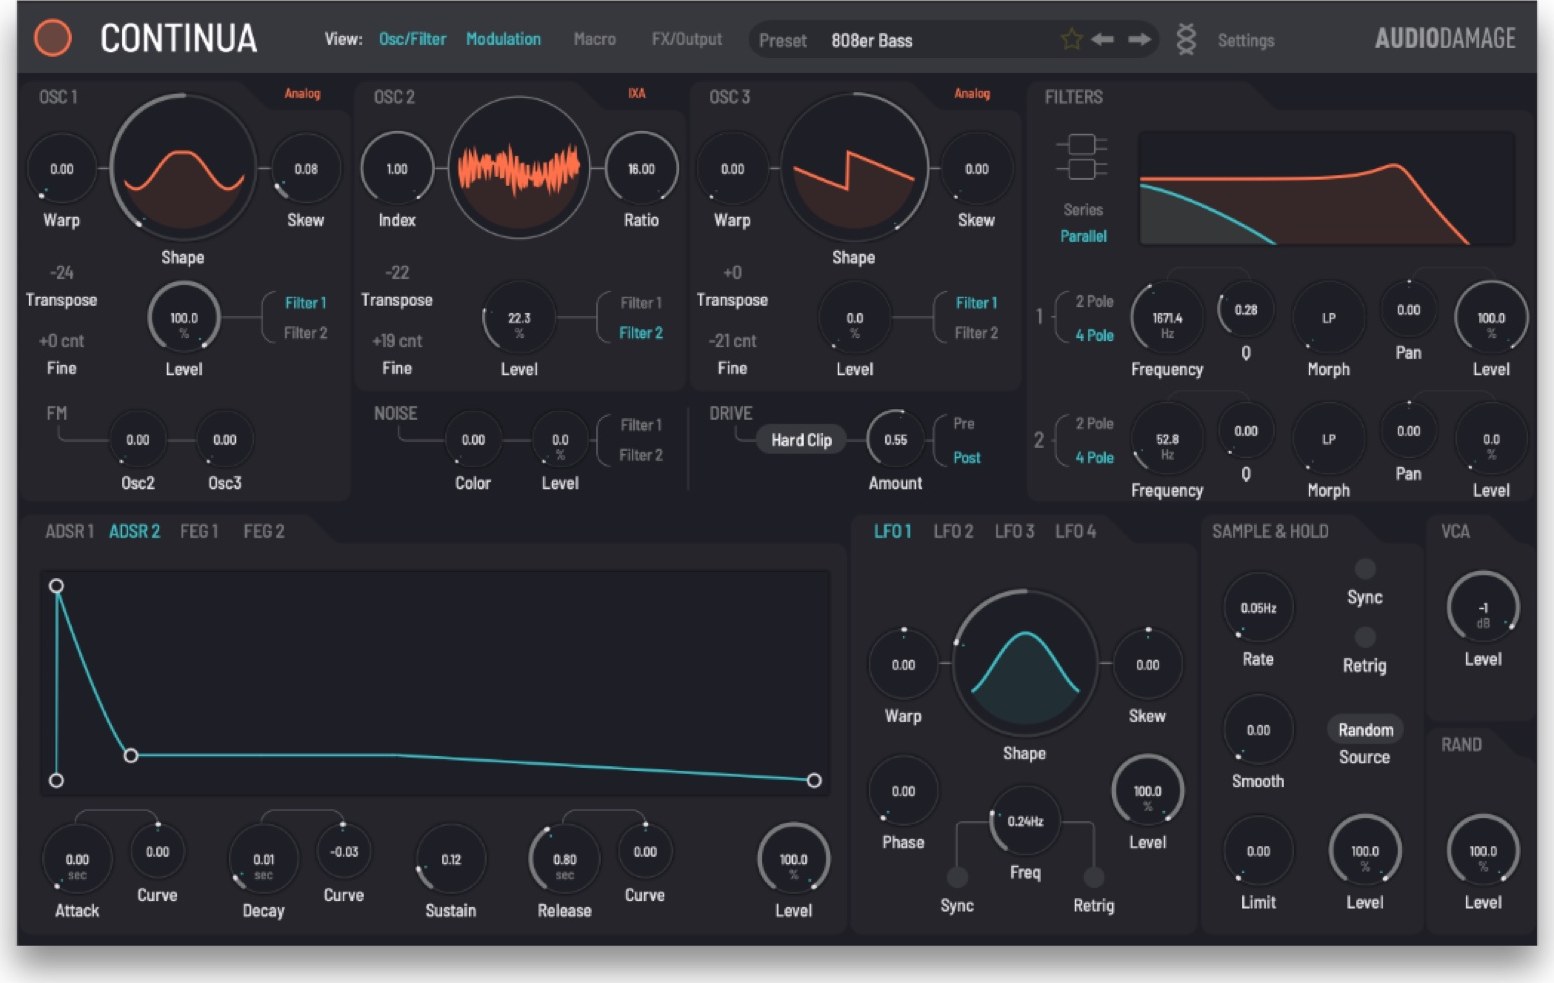
Task: Go to previous preset with left arrow
Action: point(1103,39)
